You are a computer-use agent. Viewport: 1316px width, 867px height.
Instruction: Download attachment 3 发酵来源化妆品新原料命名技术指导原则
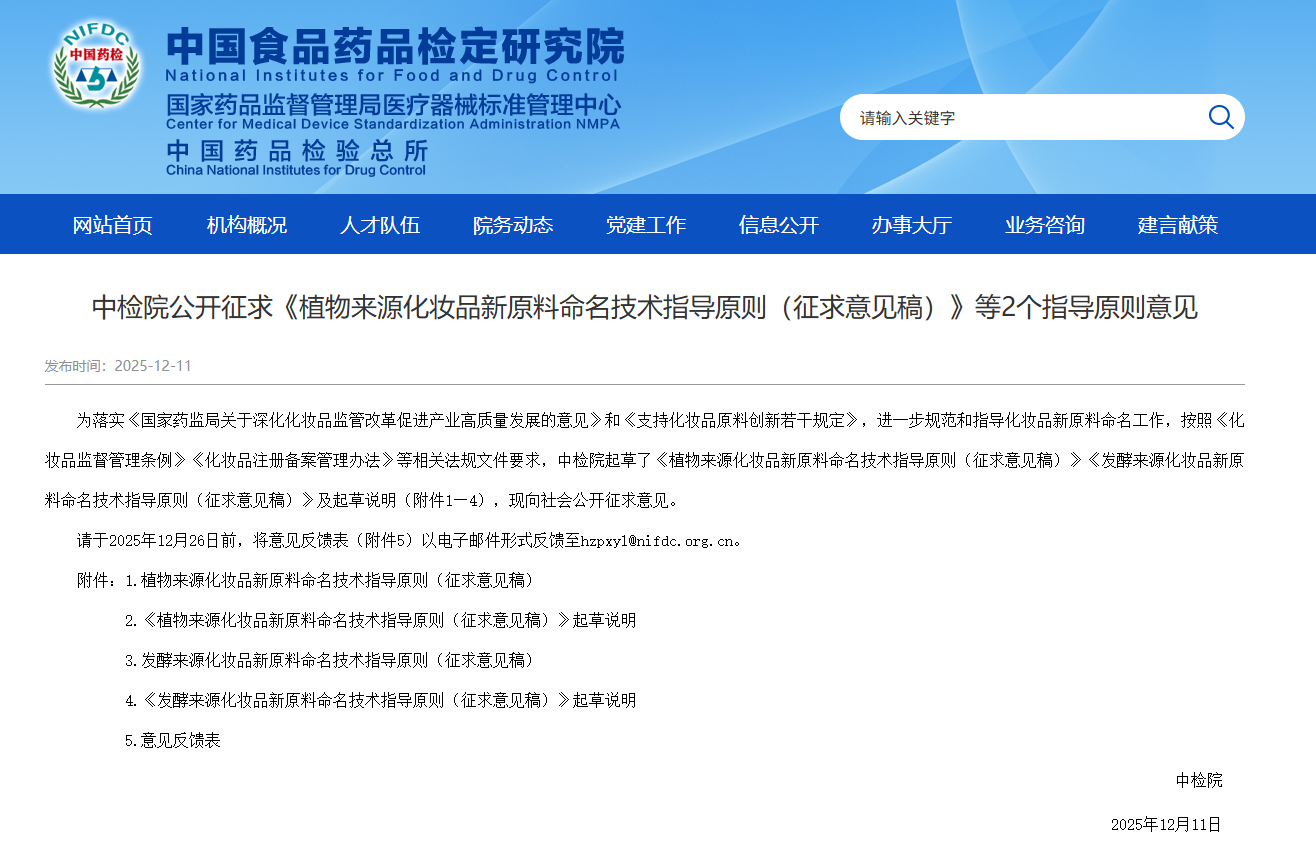(x=338, y=660)
